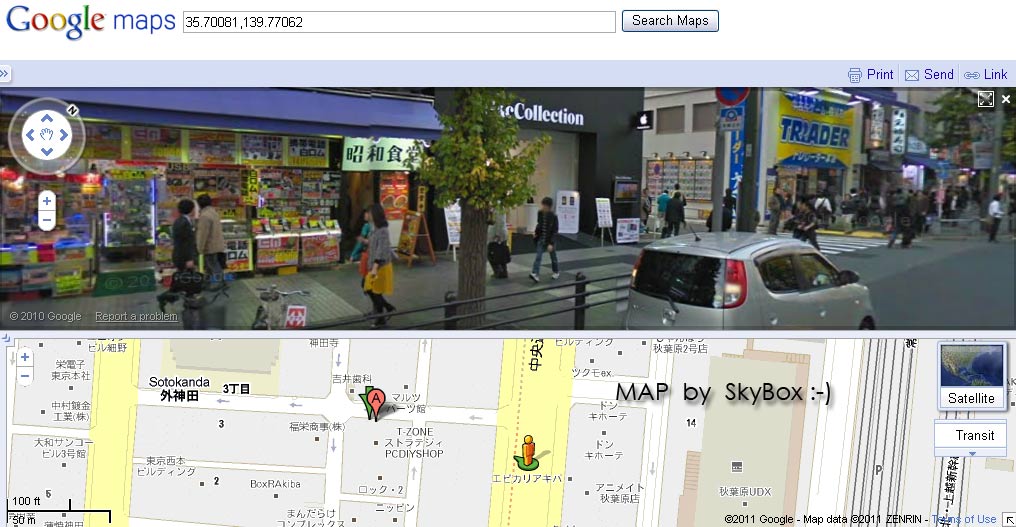Open the Print link
Screen dimensions: 1016x527
[880, 75]
